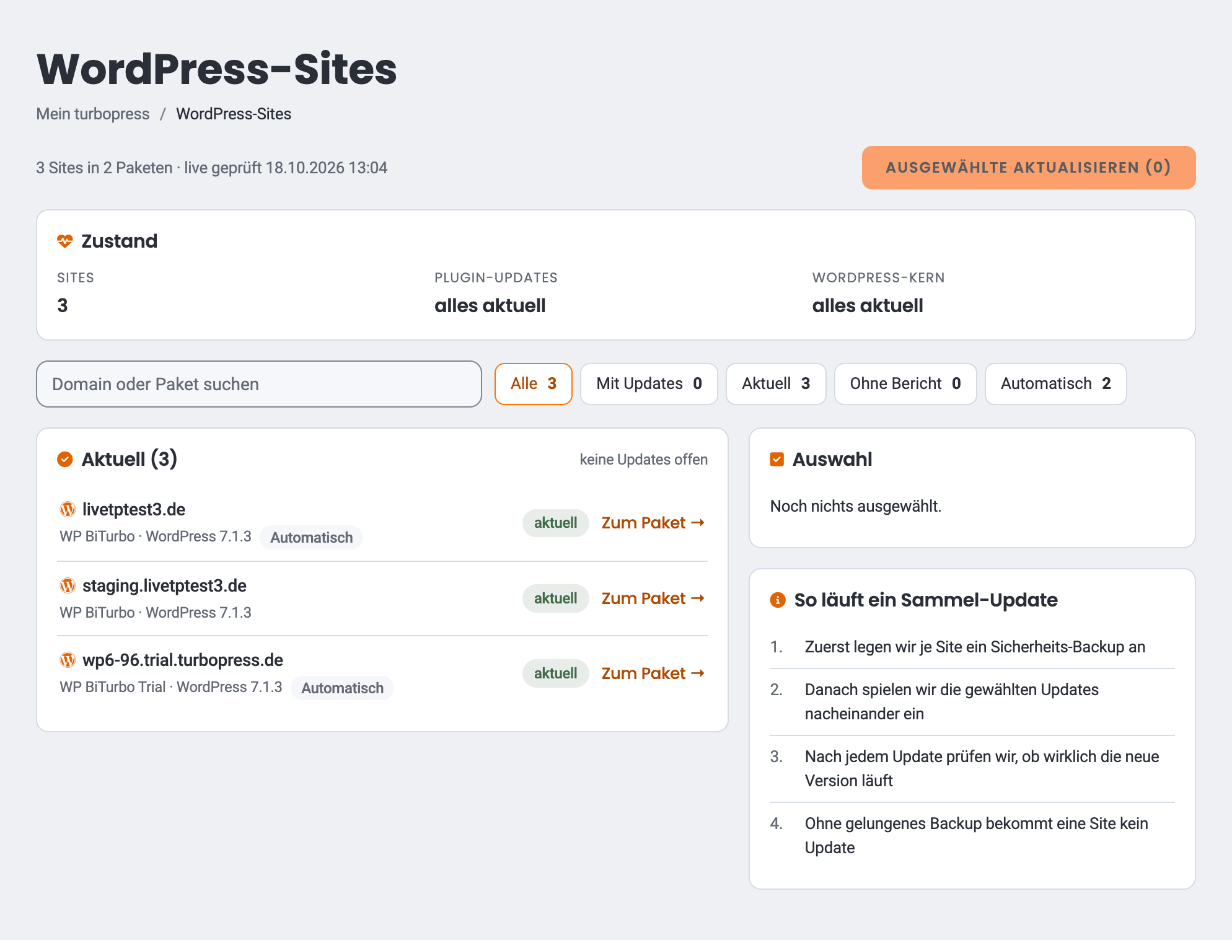This screenshot has width=1232, height=940.
Task: Open Zum Paket for livetptest3.de
Action: click(x=653, y=522)
